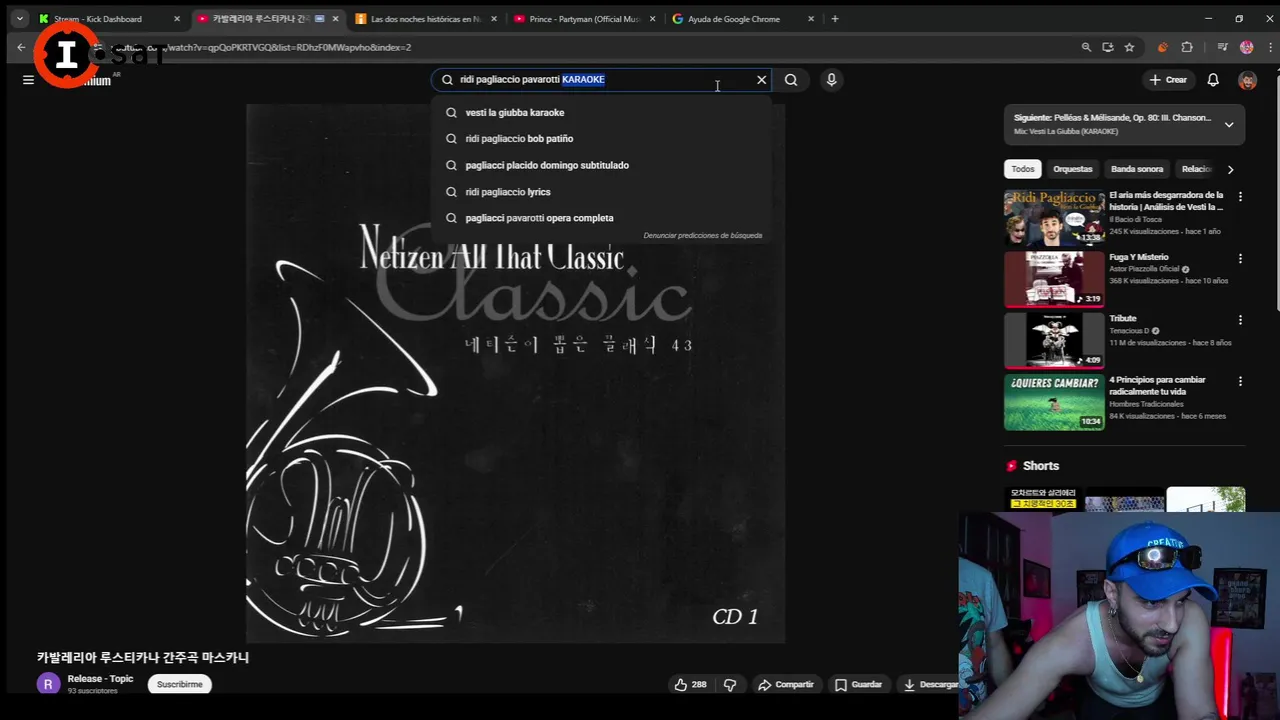The image size is (1280, 720).
Task: Like the video with thumbs up 288
Action: [x=690, y=685]
